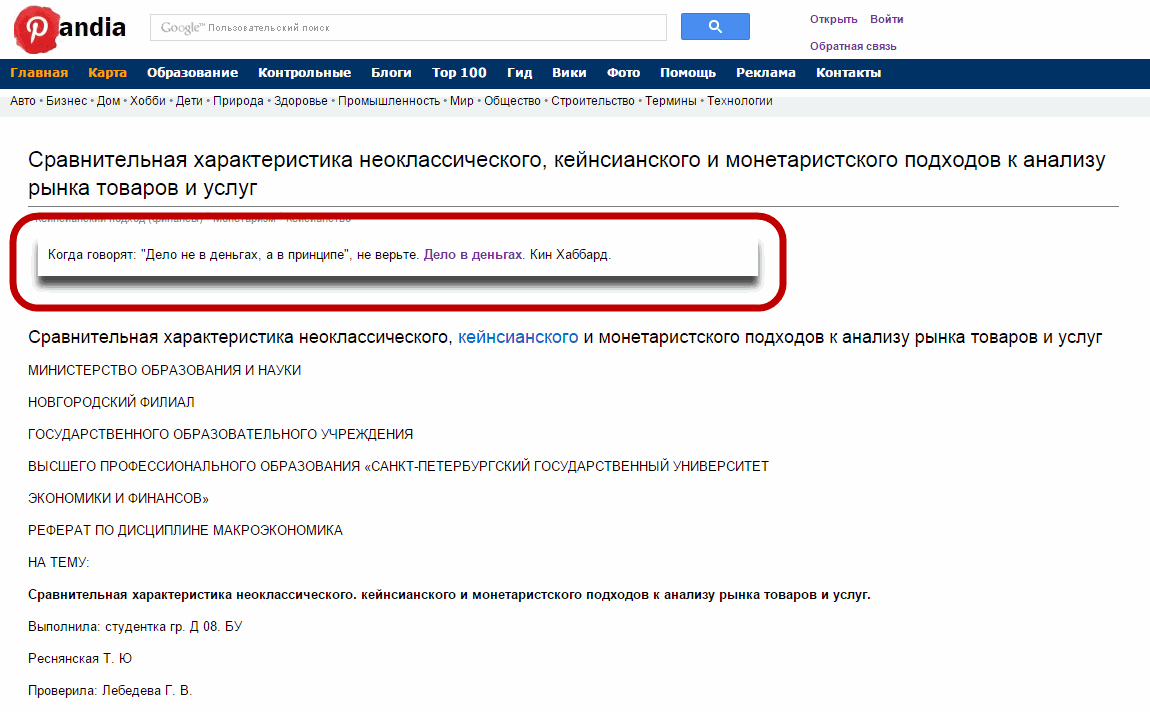This screenshot has width=1150, height=712.
Task: Select Образование in the navigation bar
Action: tap(192, 73)
